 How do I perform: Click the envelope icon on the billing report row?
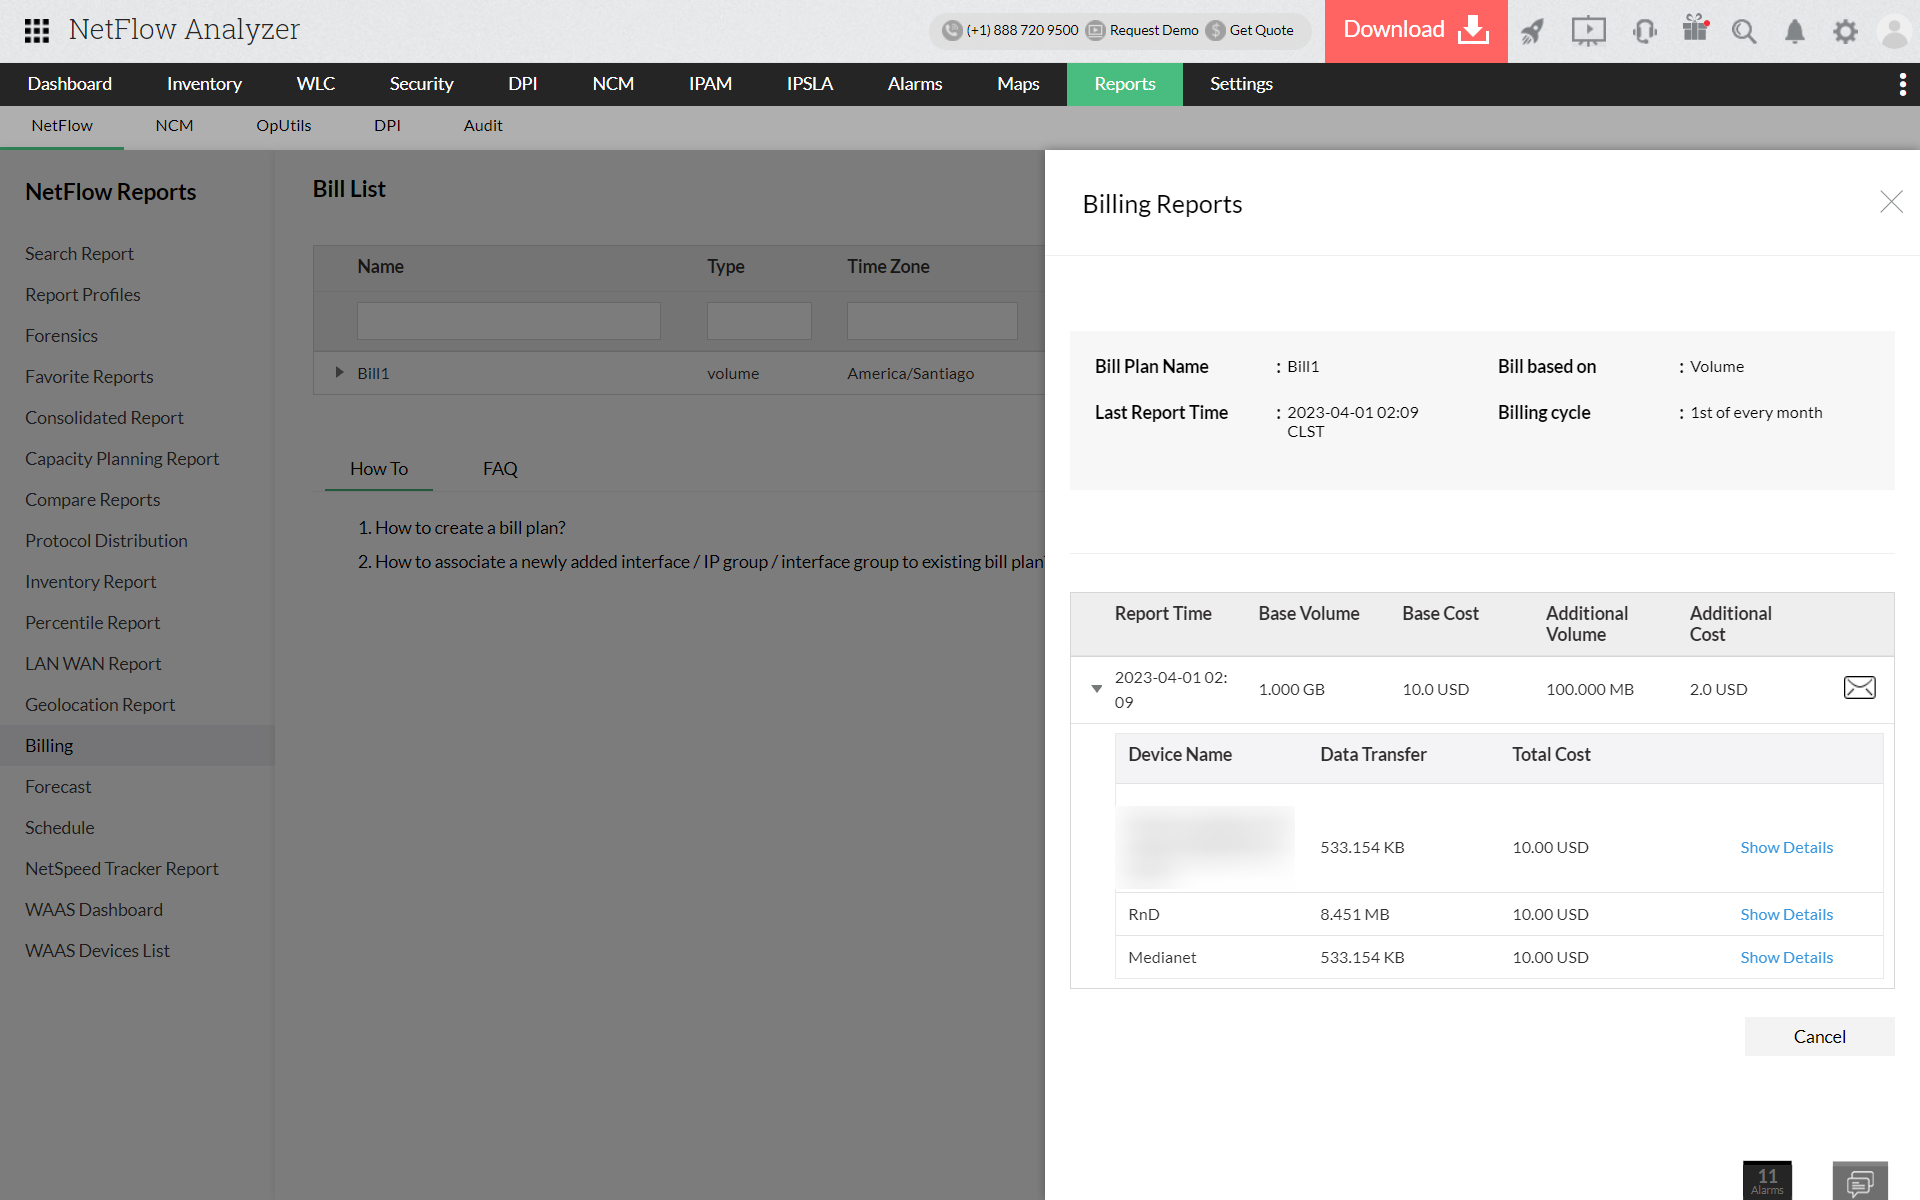click(1859, 688)
